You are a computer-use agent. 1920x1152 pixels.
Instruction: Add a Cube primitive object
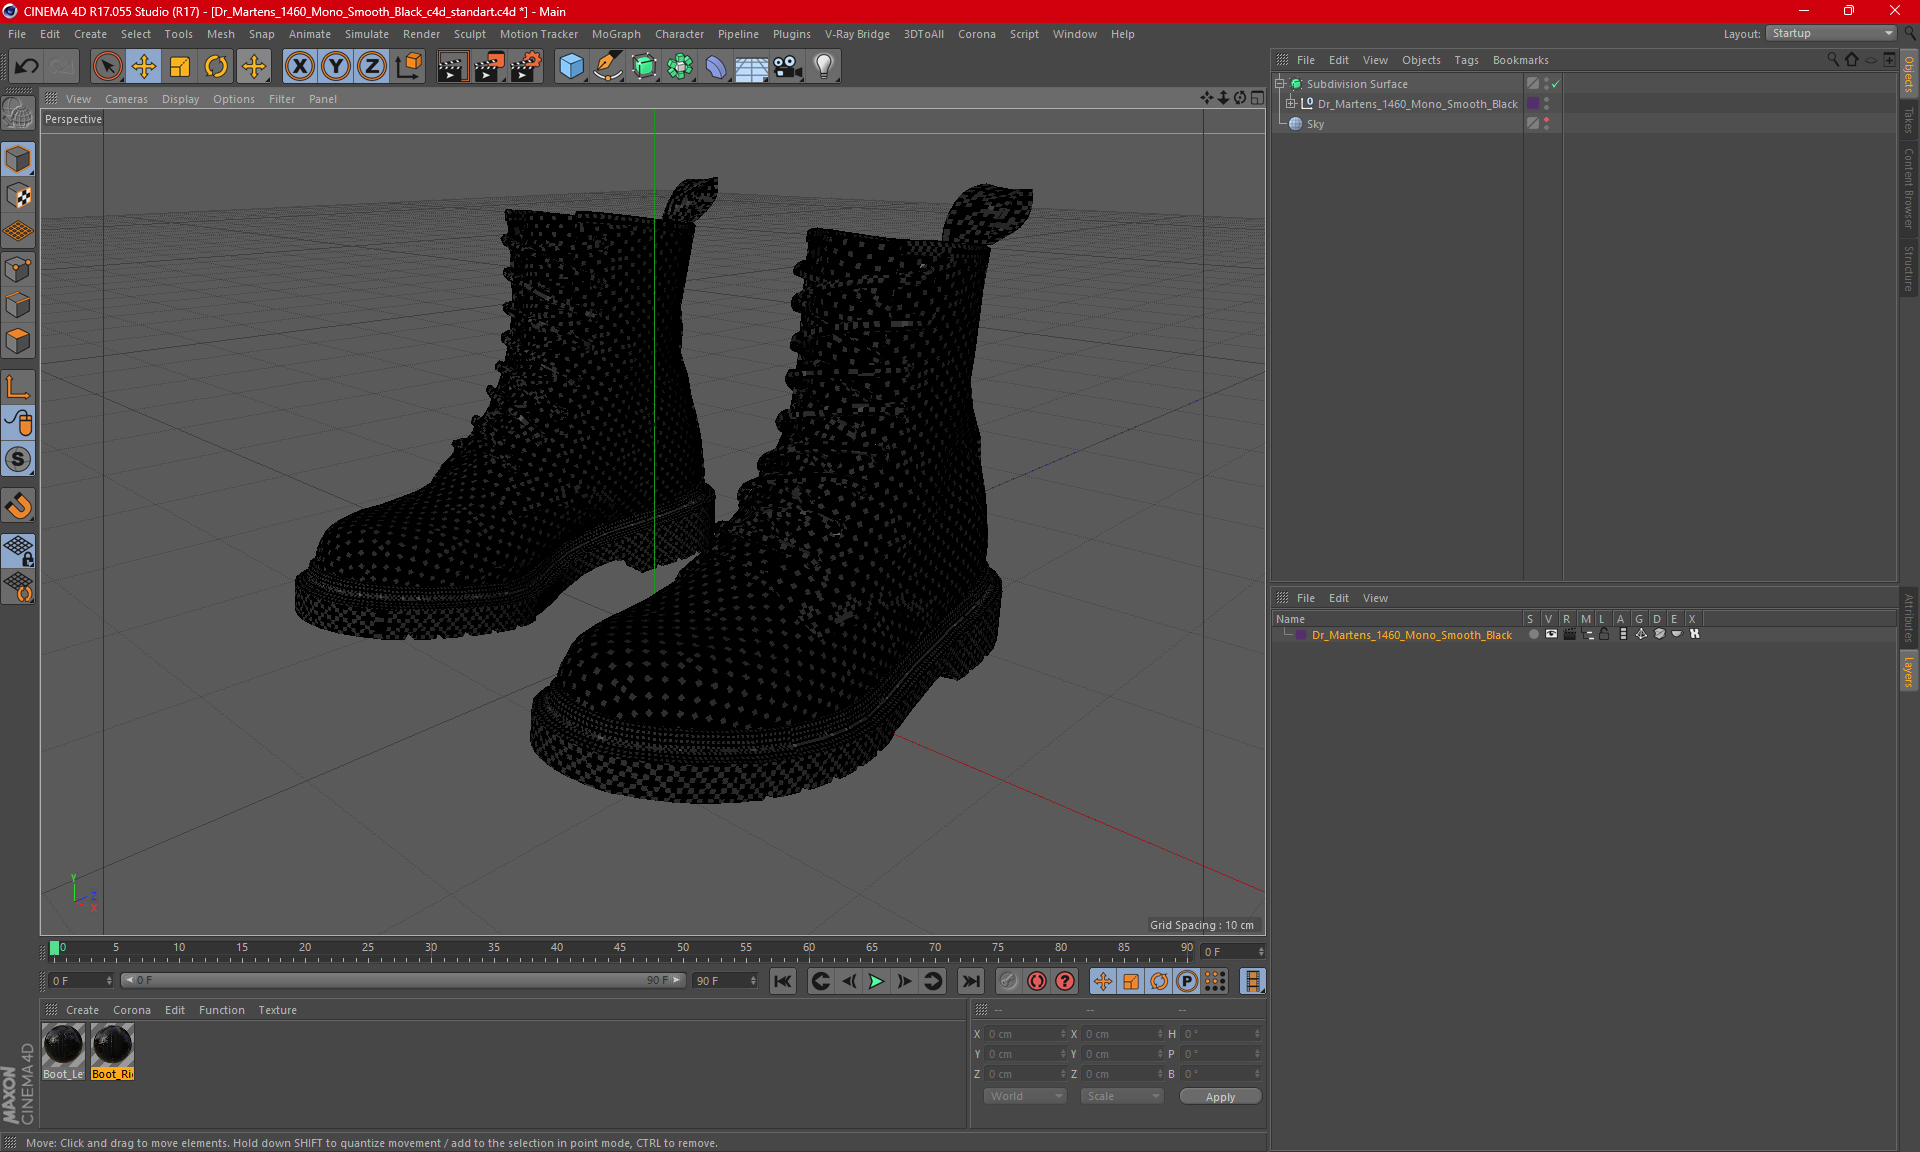click(571, 67)
